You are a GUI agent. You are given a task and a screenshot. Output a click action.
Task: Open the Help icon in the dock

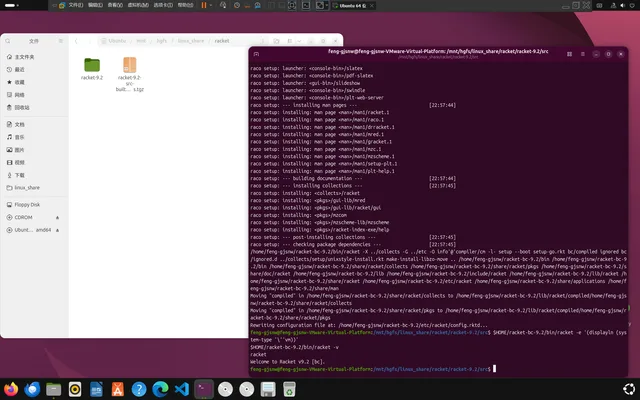coord(139,389)
